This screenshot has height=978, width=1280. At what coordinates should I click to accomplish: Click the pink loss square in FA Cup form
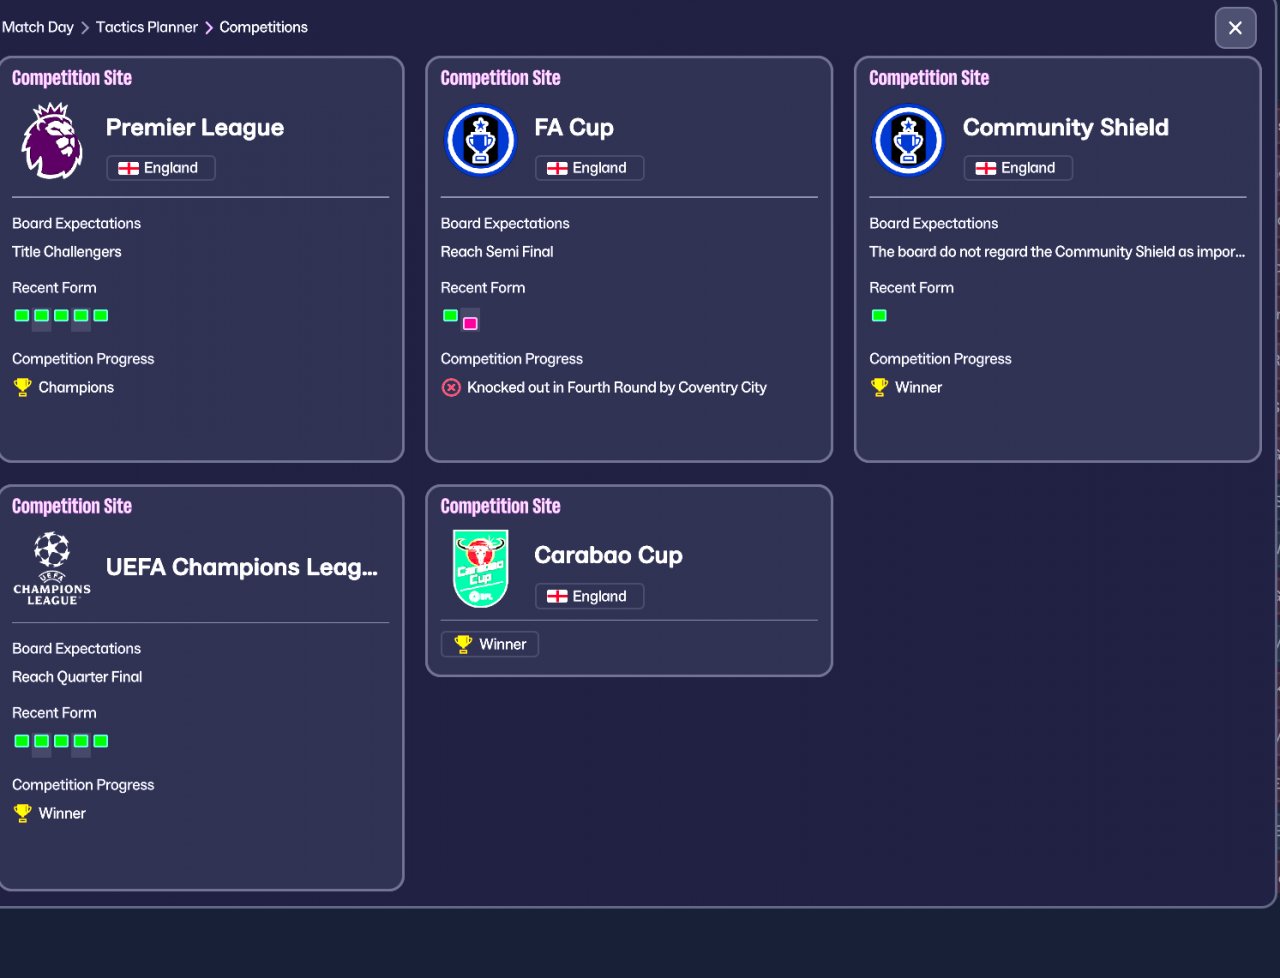(470, 323)
